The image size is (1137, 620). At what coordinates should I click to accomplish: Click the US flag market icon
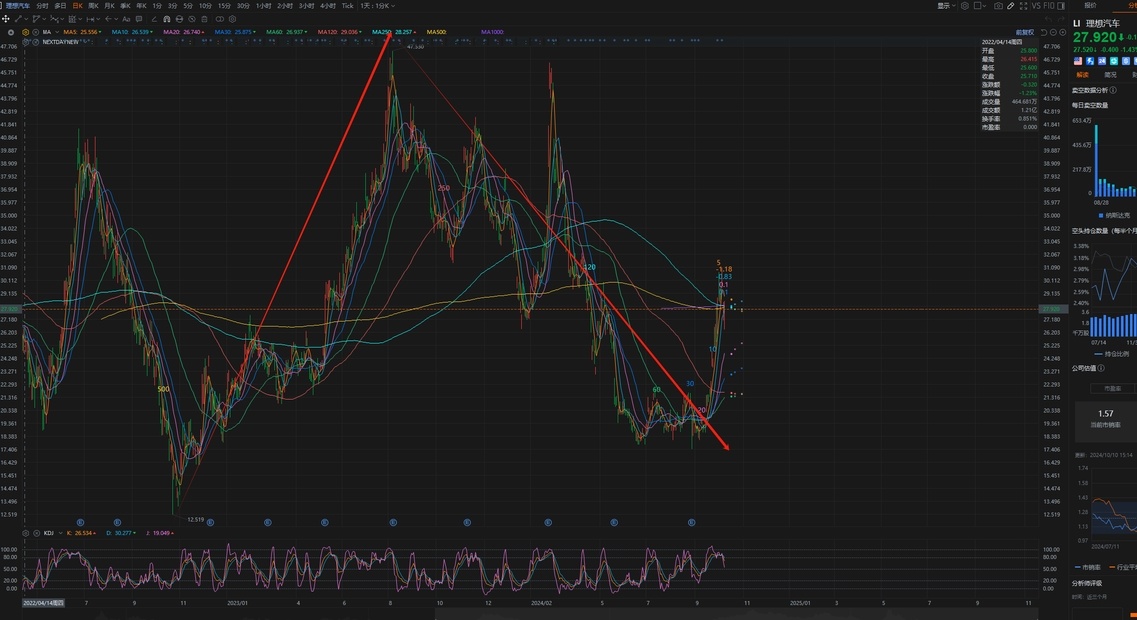tap(1078, 61)
